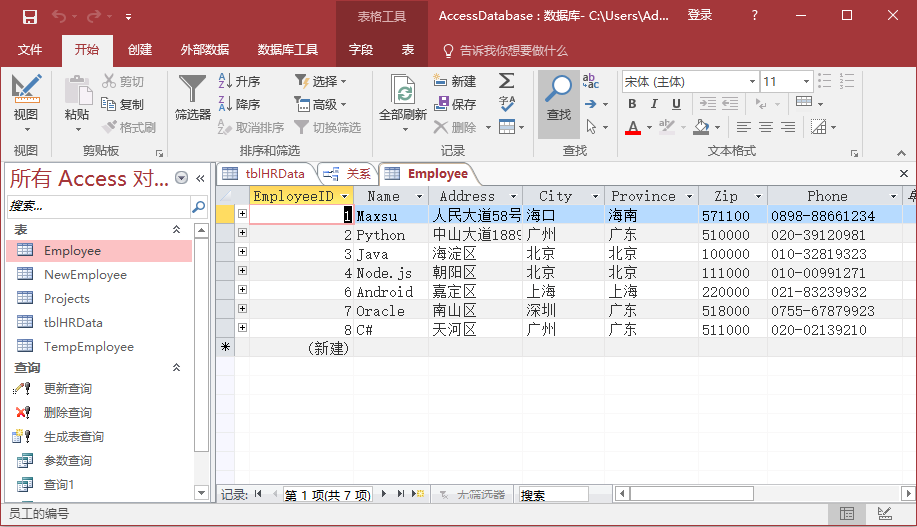Save the record with 保存

pyautogui.click(x=455, y=104)
